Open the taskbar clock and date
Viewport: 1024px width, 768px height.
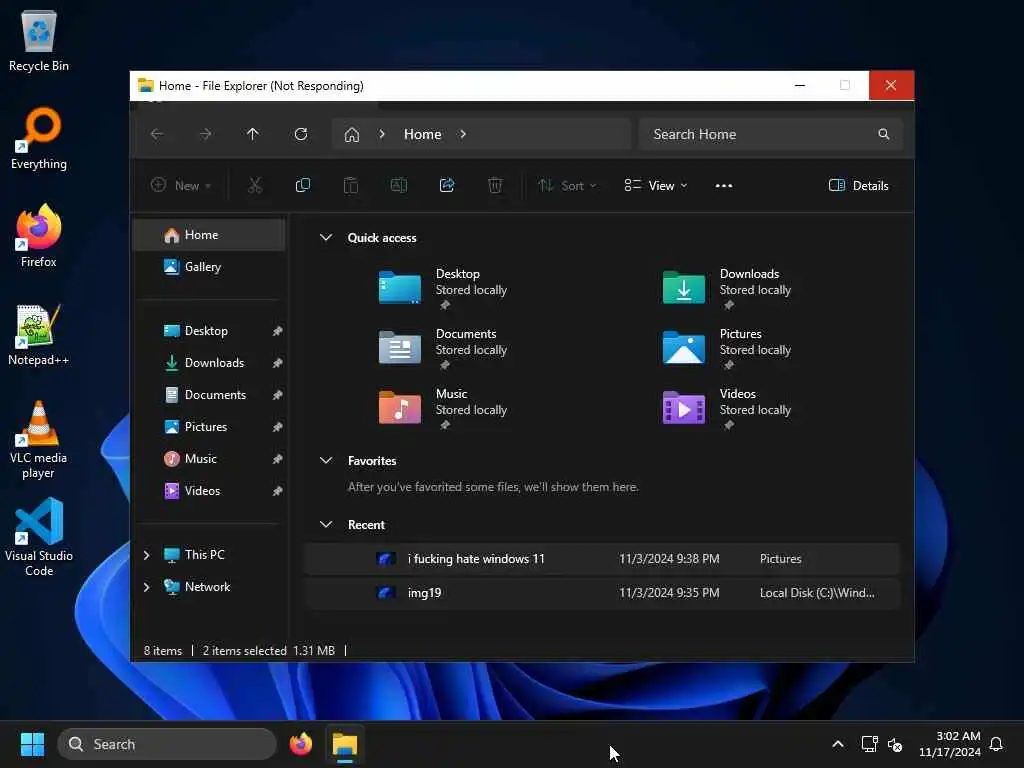point(950,744)
